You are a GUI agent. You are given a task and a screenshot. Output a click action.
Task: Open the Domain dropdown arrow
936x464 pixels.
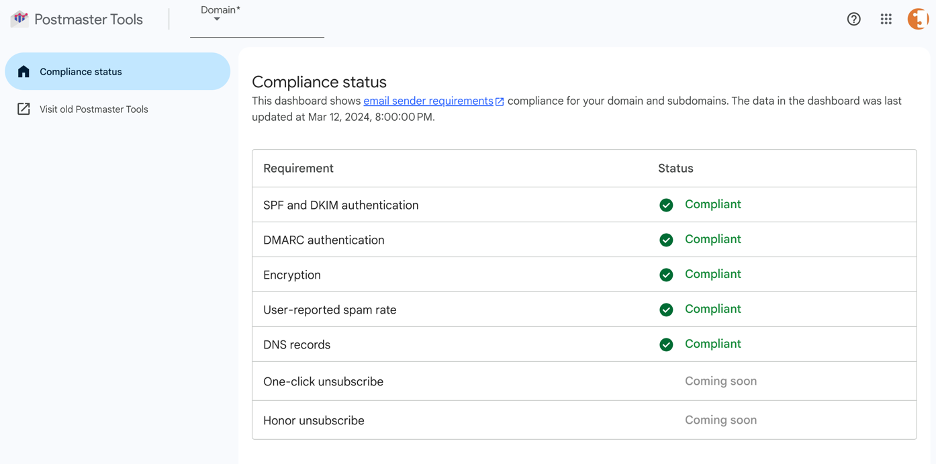tap(217, 19)
